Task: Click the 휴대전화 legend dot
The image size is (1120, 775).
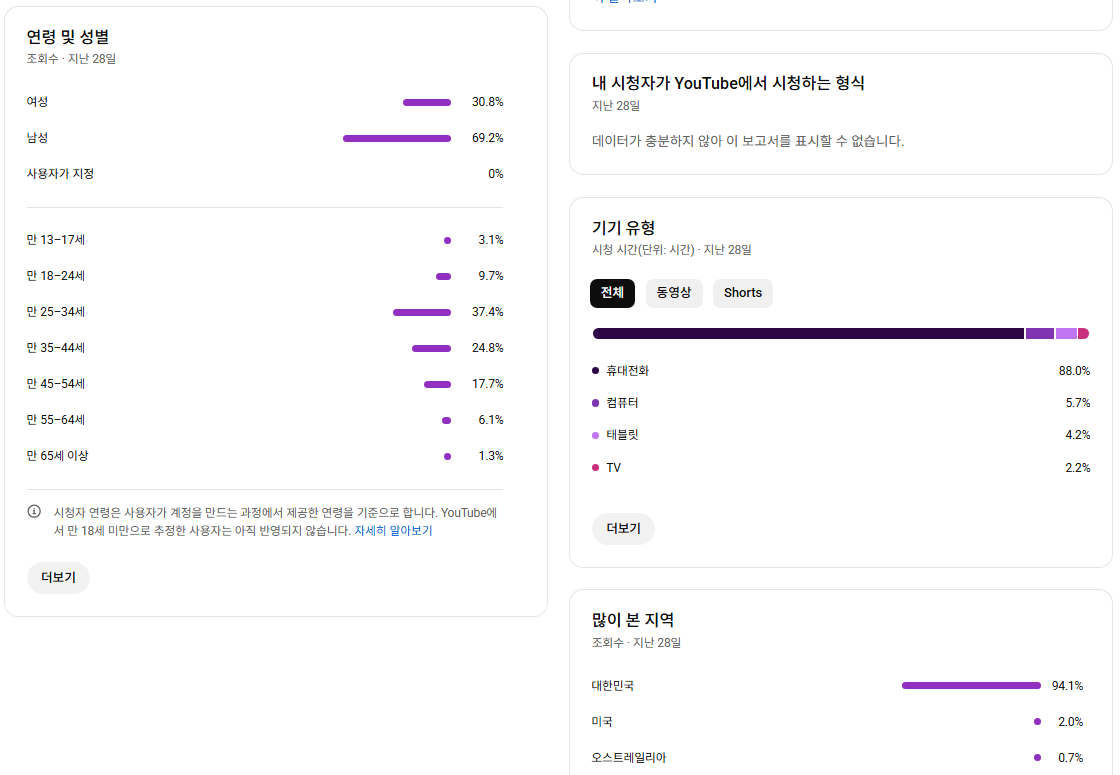Action: pos(596,371)
